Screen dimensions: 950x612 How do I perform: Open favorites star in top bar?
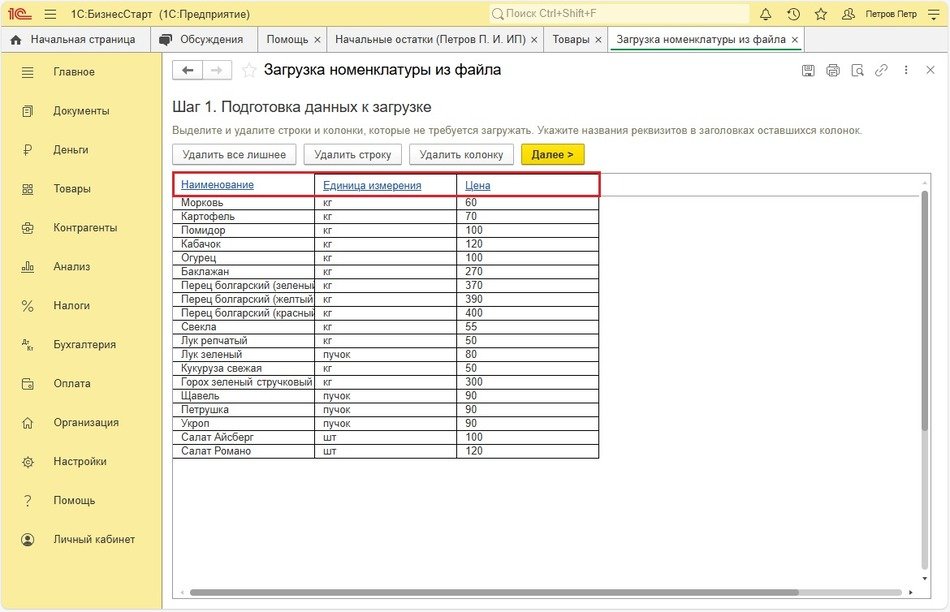point(821,14)
